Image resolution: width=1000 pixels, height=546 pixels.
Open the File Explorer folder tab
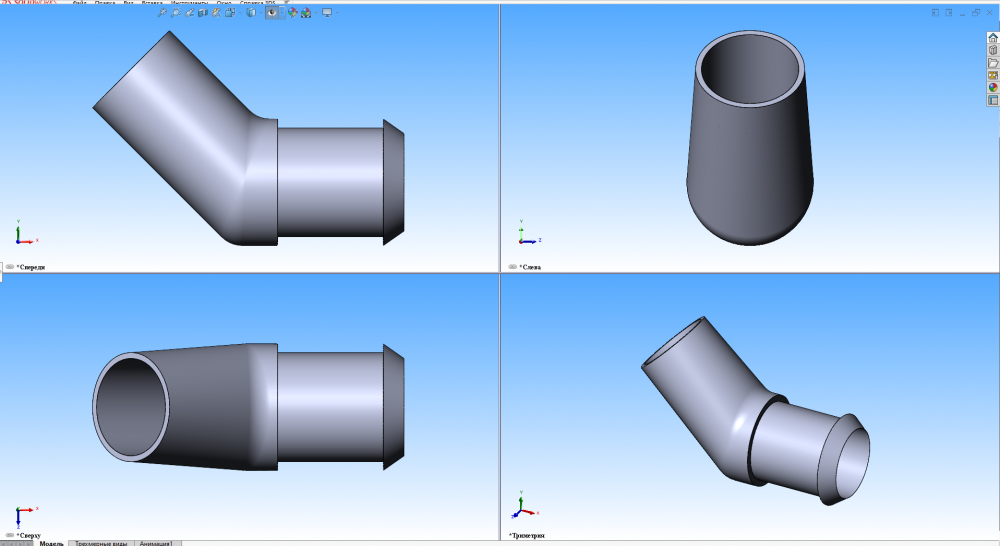tap(993, 63)
